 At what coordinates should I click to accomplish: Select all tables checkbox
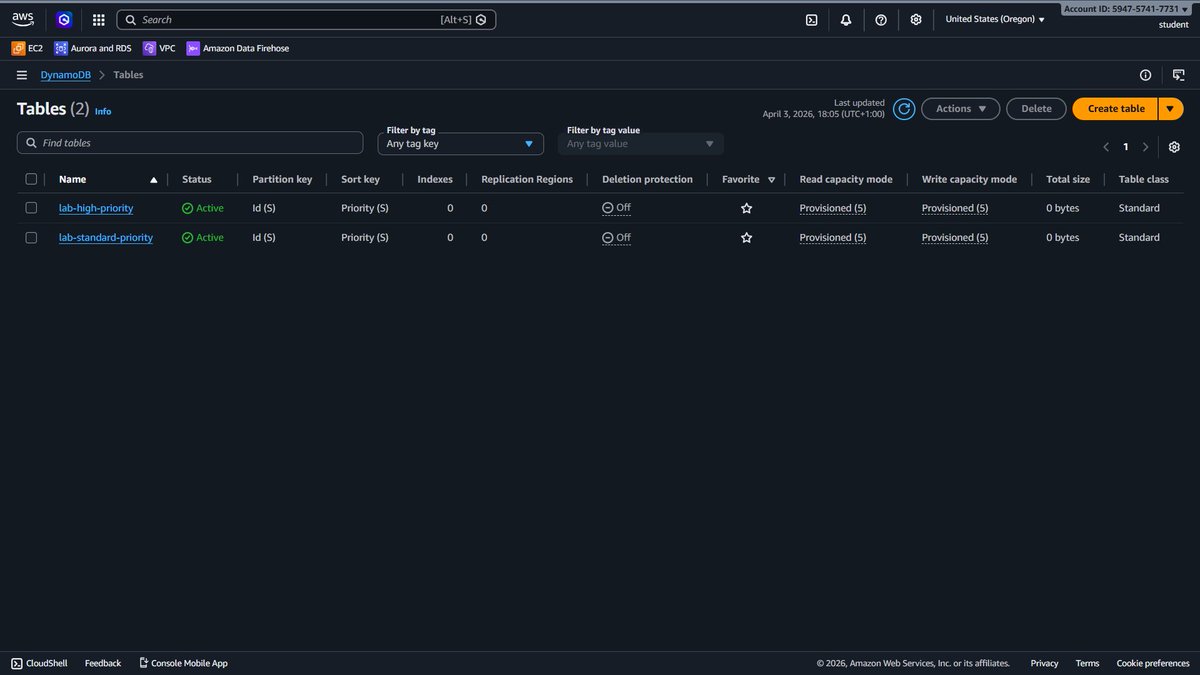coord(31,179)
